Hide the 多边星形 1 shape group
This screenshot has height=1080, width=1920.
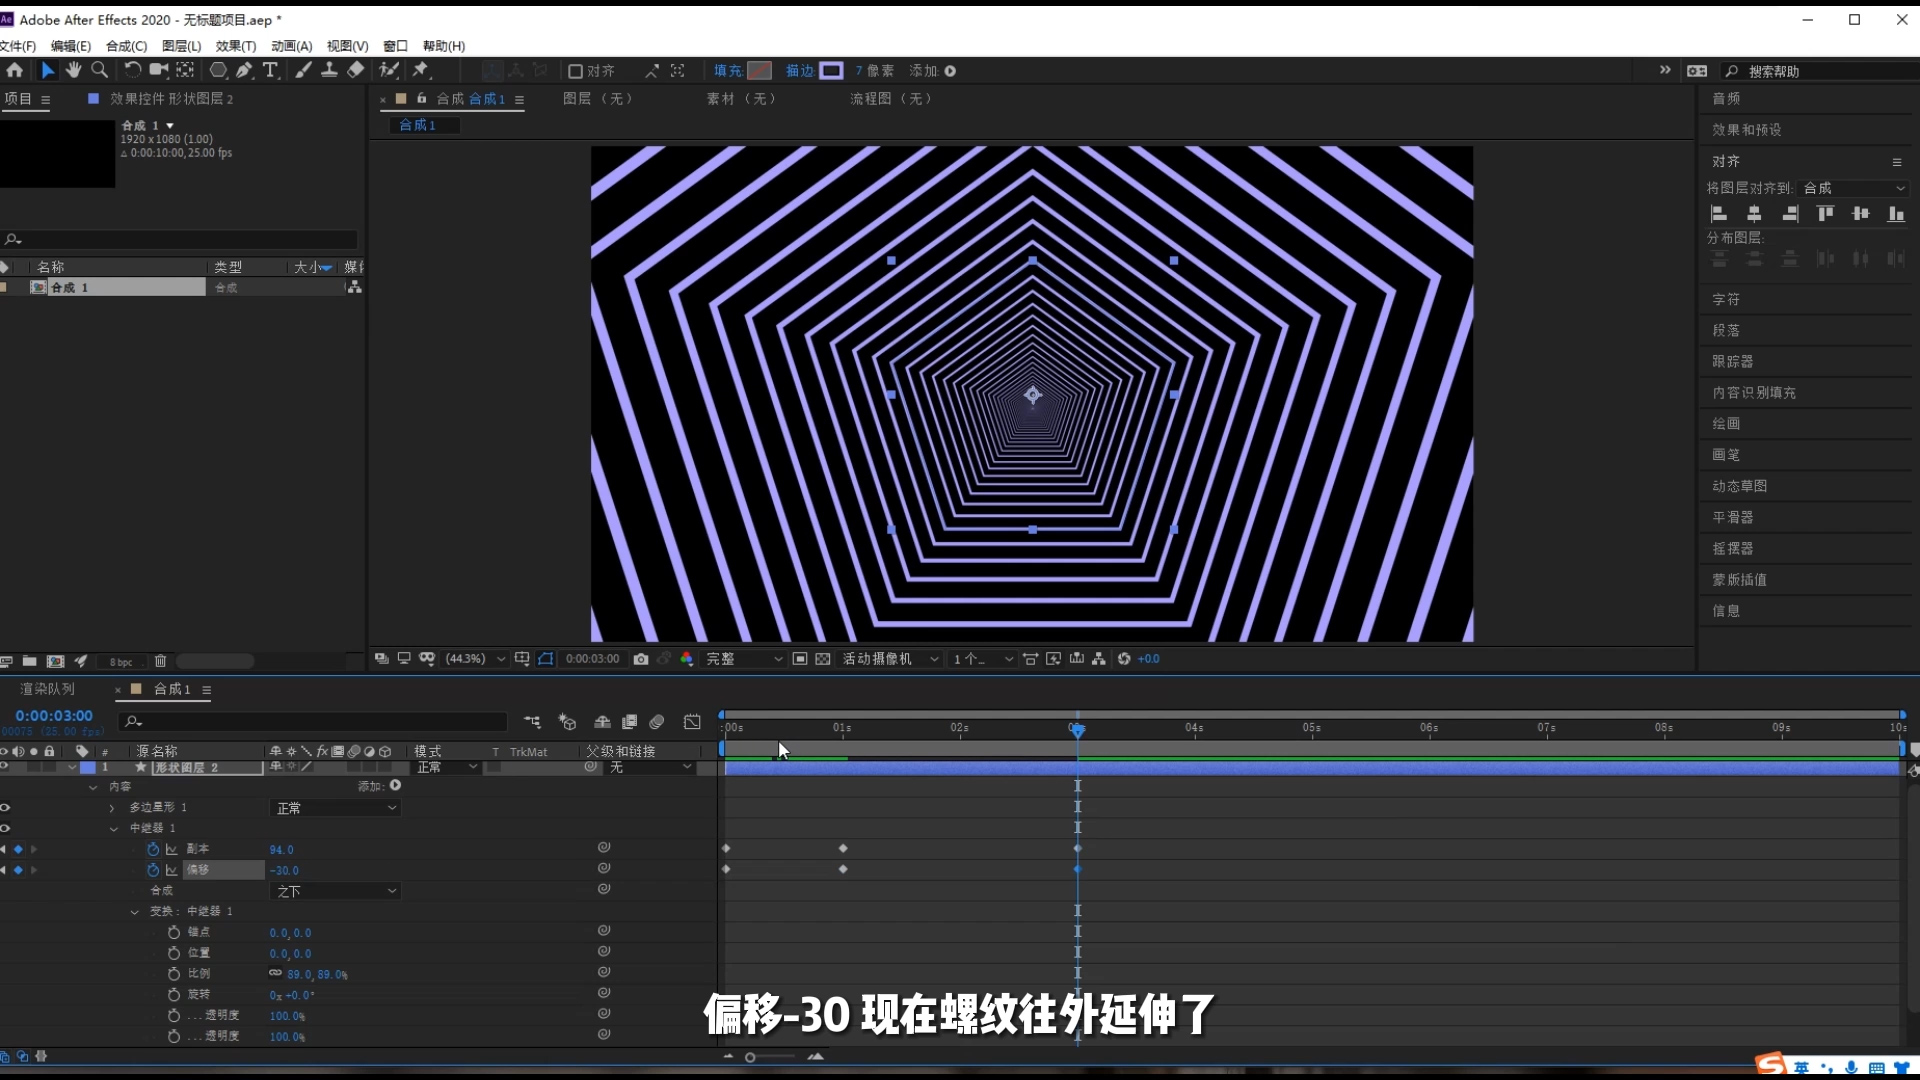[x=5, y=807]
